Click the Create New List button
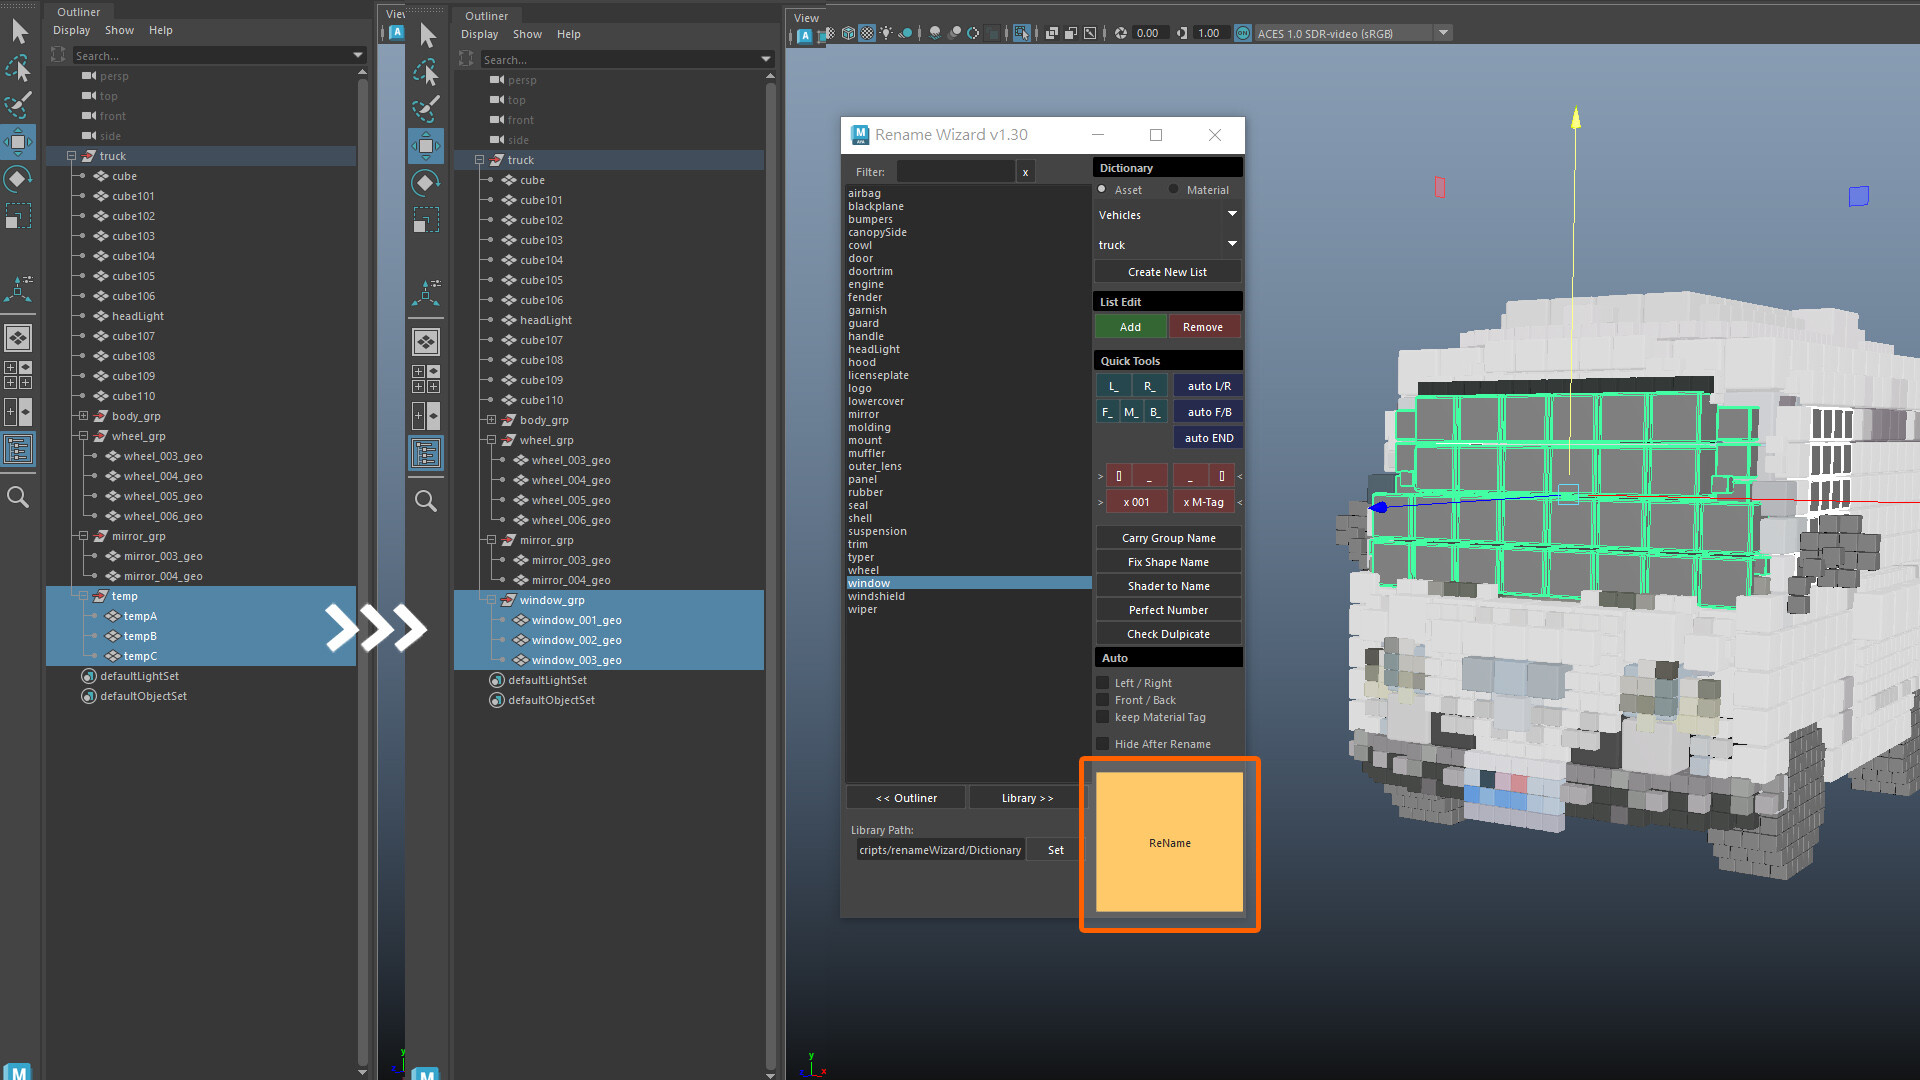The width and height of the screenshot is (1920, 1080). pos(1167,271)
